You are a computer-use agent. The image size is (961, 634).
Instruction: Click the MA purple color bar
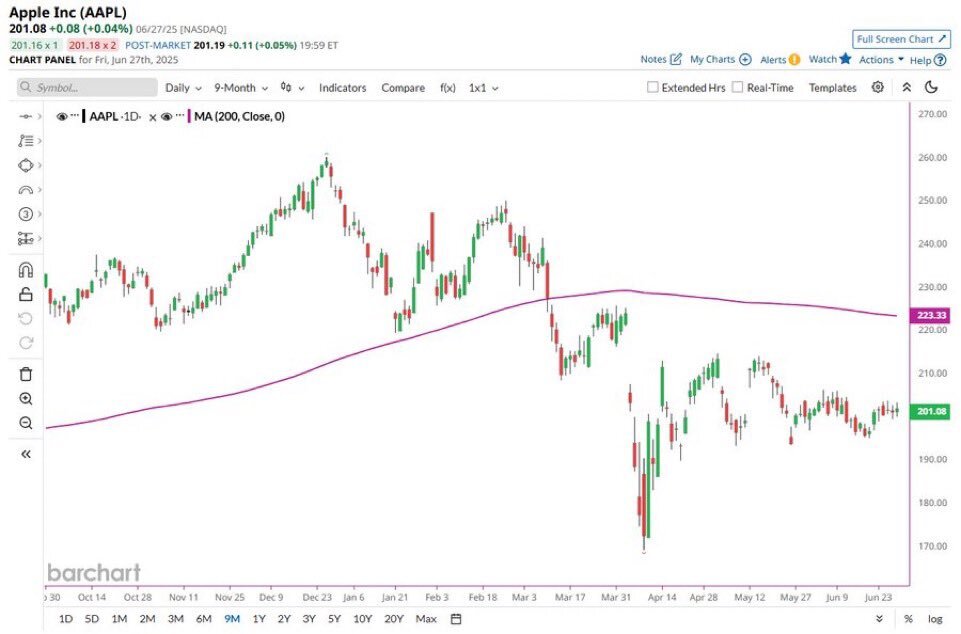189,116
